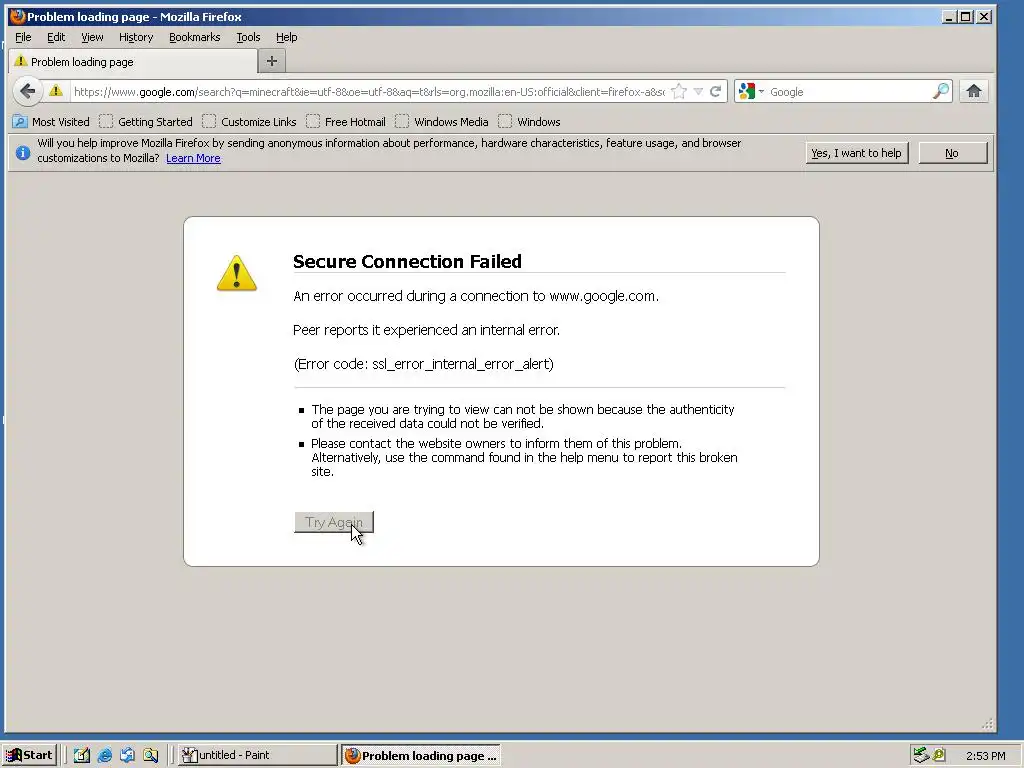Open the Windows Media bookmark
Viewport: 1024px width, 768px height.
pos(442,121)
